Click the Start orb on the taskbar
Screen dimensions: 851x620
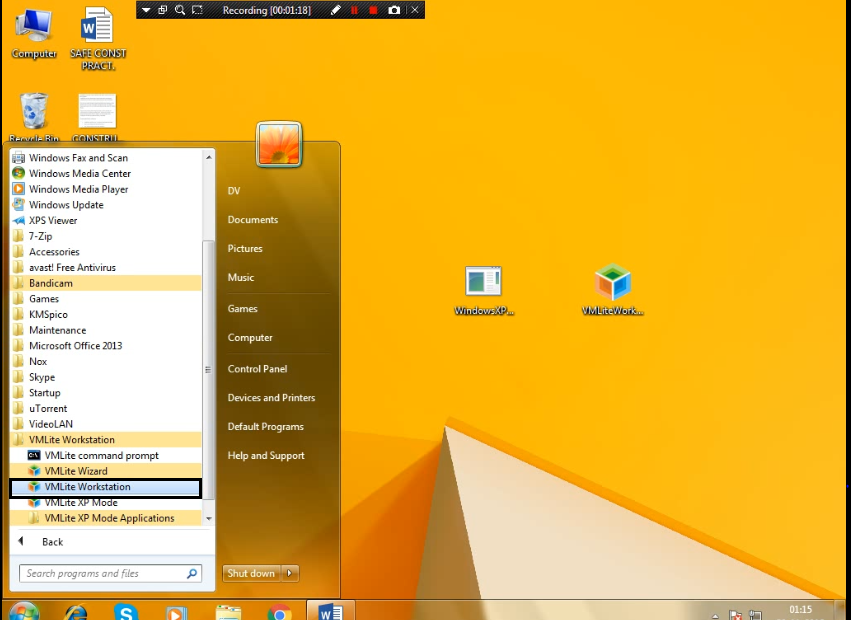pyautogui.click(x=24, y=611)
